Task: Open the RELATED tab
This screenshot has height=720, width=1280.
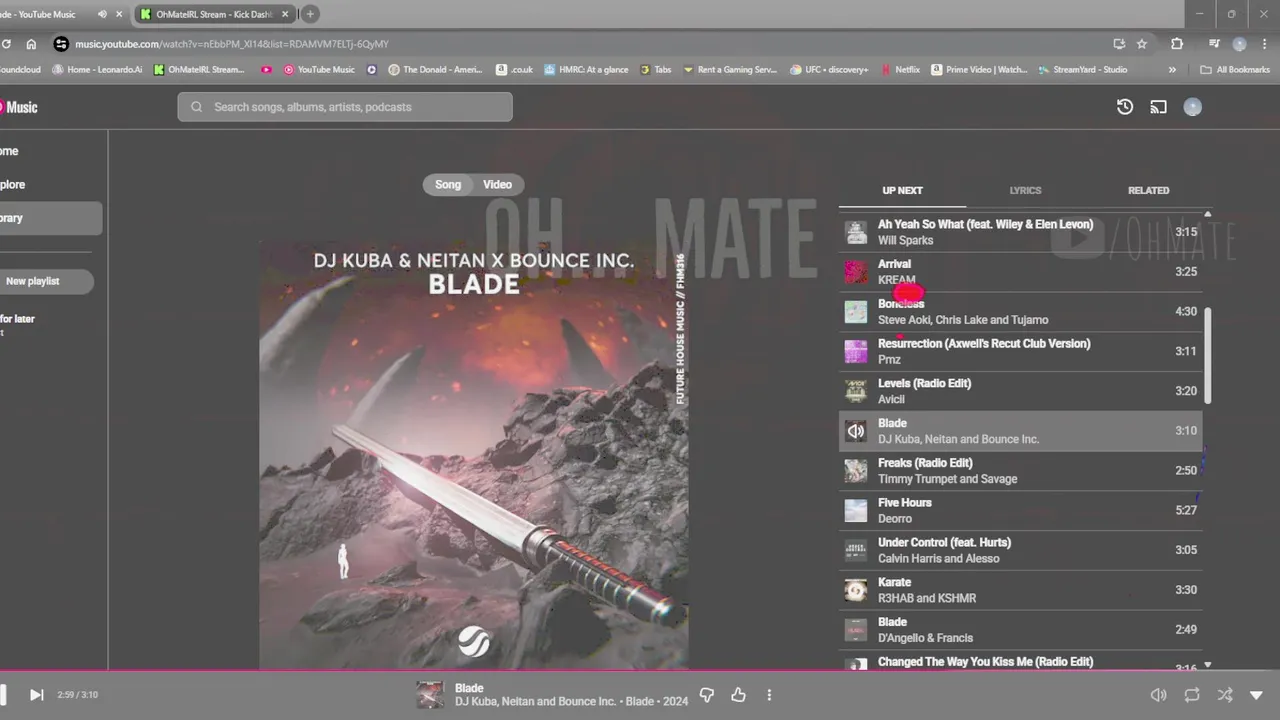Action: click(x=1148, y=190)
